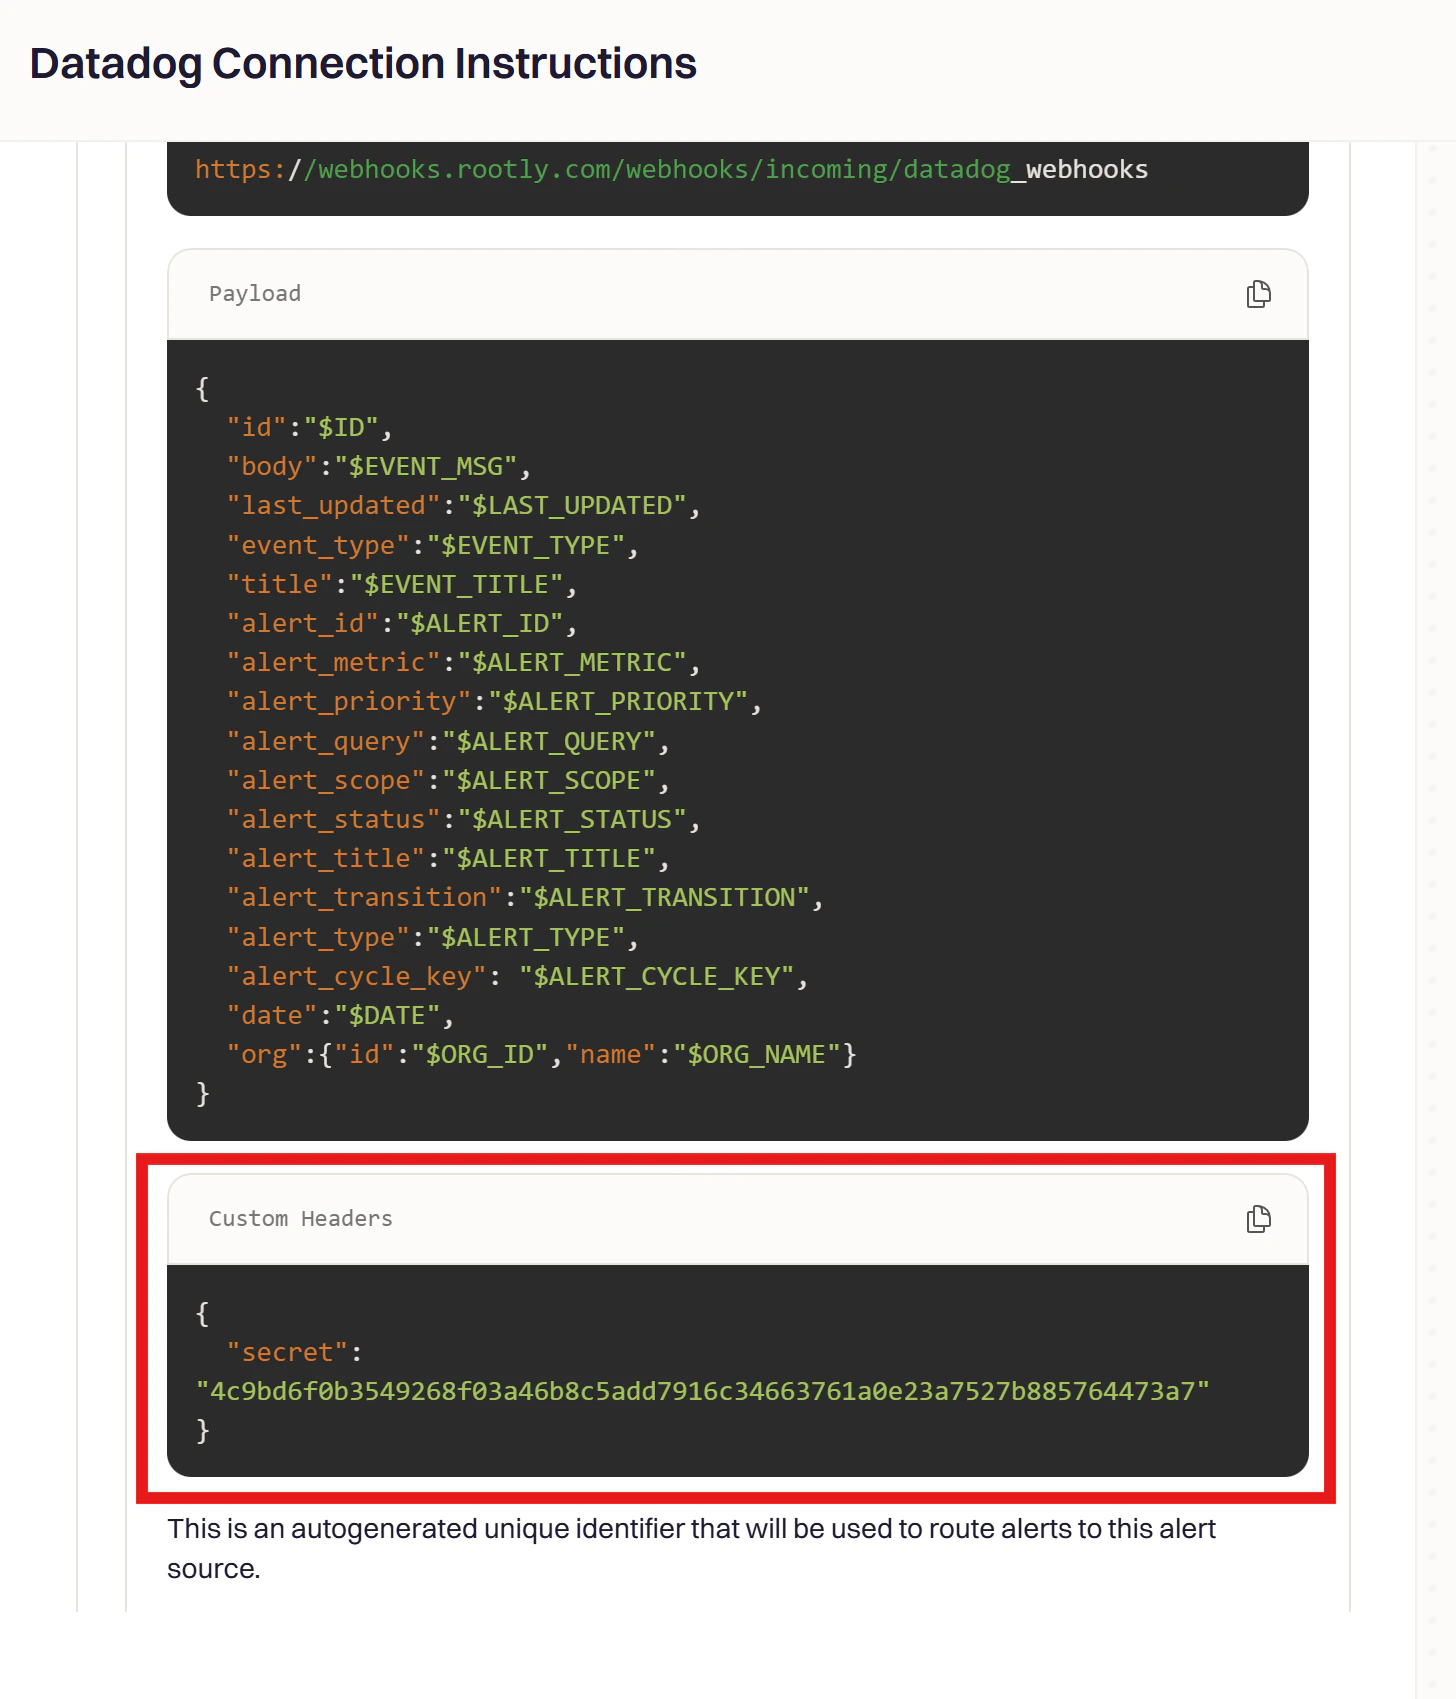The image size is (1456, 1699).
Task: Click the "event_type" payload line
Action: [x=432, y=545]
